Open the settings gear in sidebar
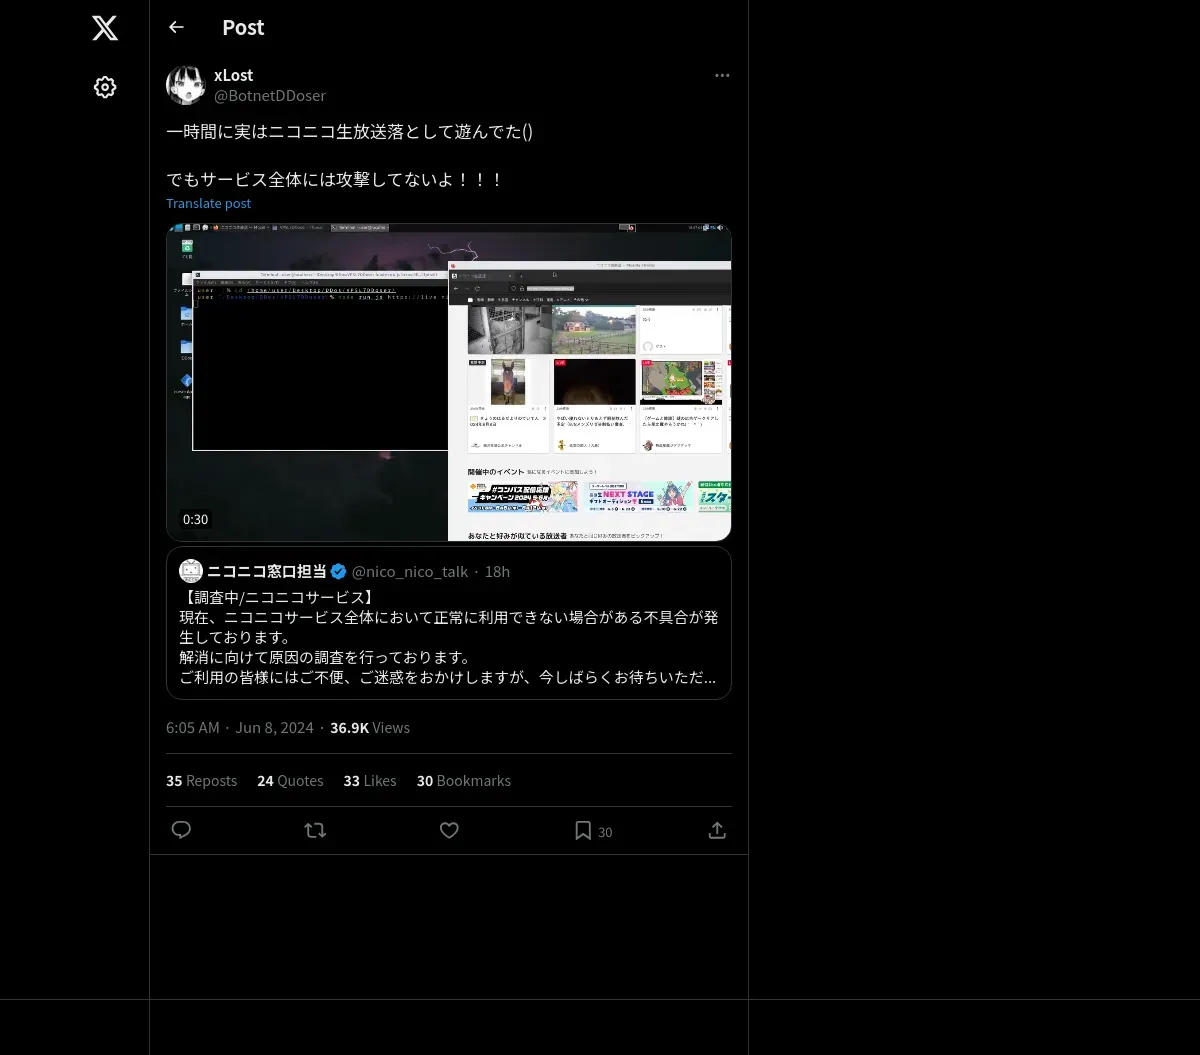This screenshot has height=1055, width=1200. click(x=105, y=87)
